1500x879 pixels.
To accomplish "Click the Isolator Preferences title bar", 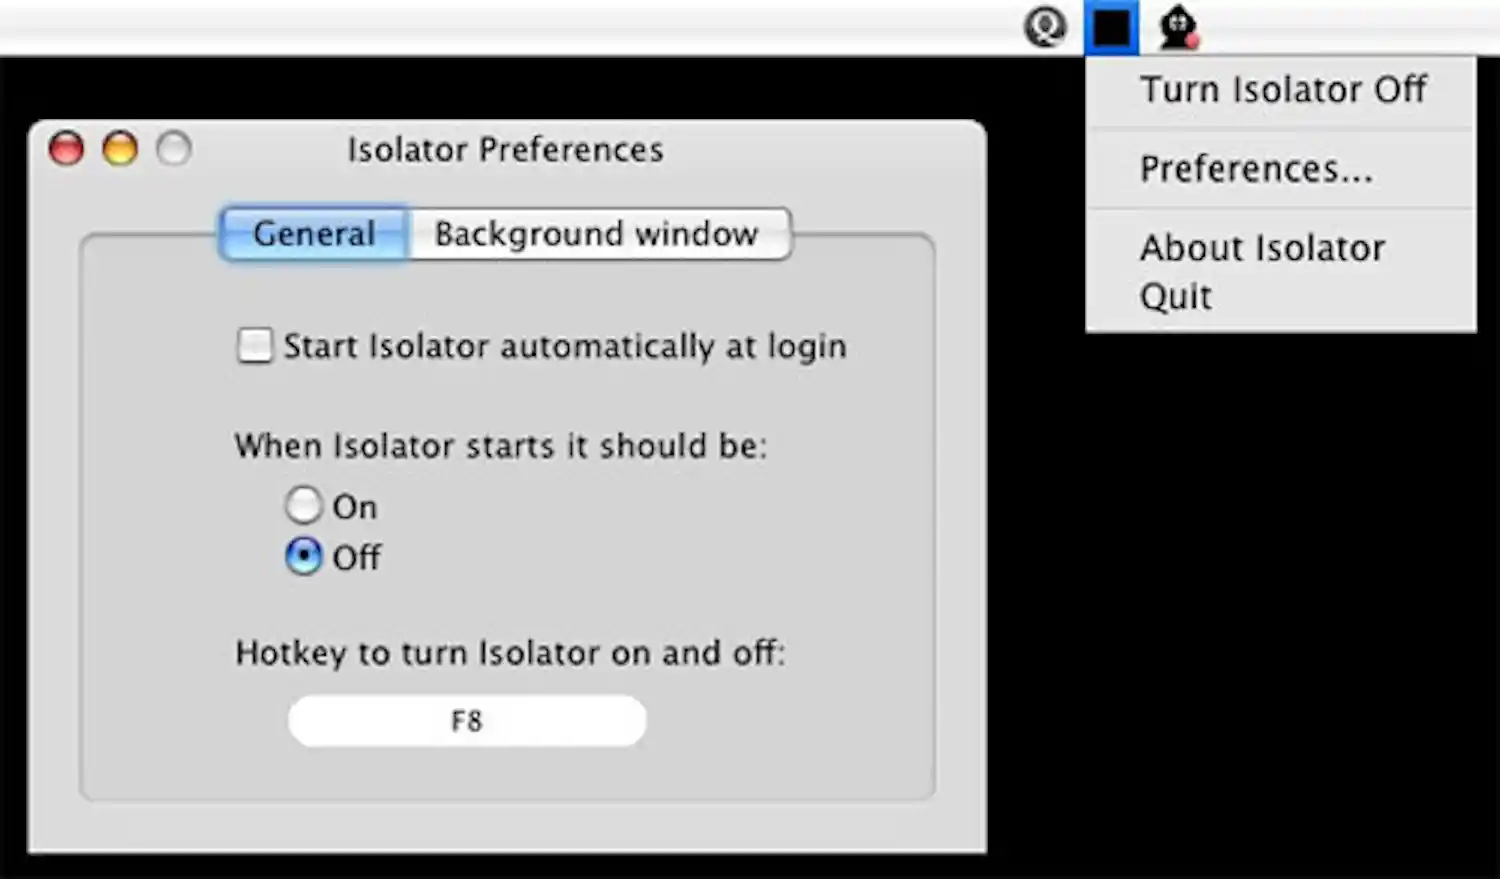I will [505, 149].
